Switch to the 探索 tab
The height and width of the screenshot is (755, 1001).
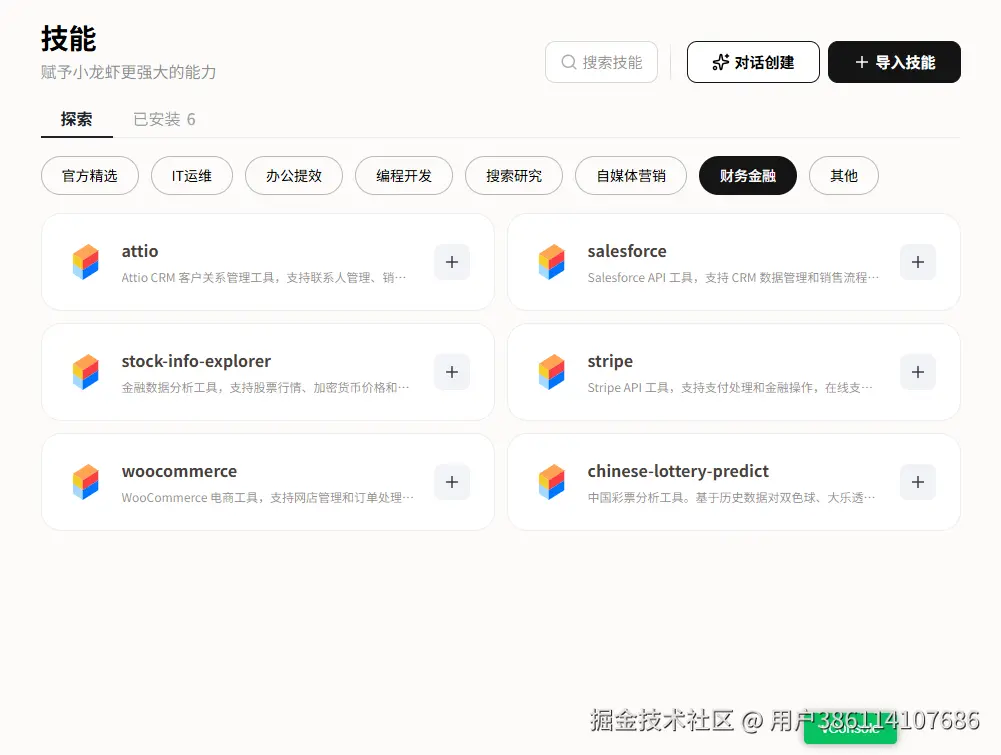coord(77,119)
